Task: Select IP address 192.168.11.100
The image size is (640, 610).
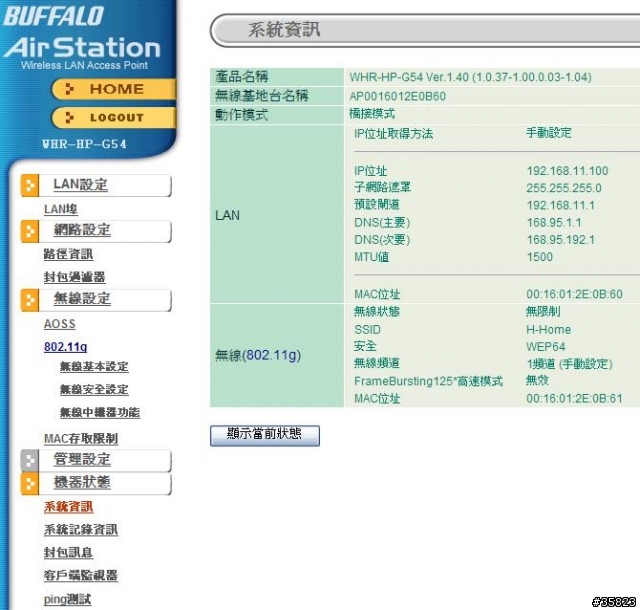Action: [x=567, y=171]
